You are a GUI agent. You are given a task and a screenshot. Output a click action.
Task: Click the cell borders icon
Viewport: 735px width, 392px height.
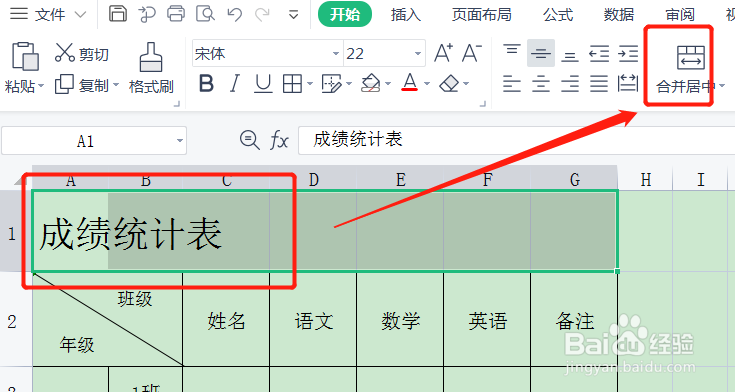coord(292,84)
